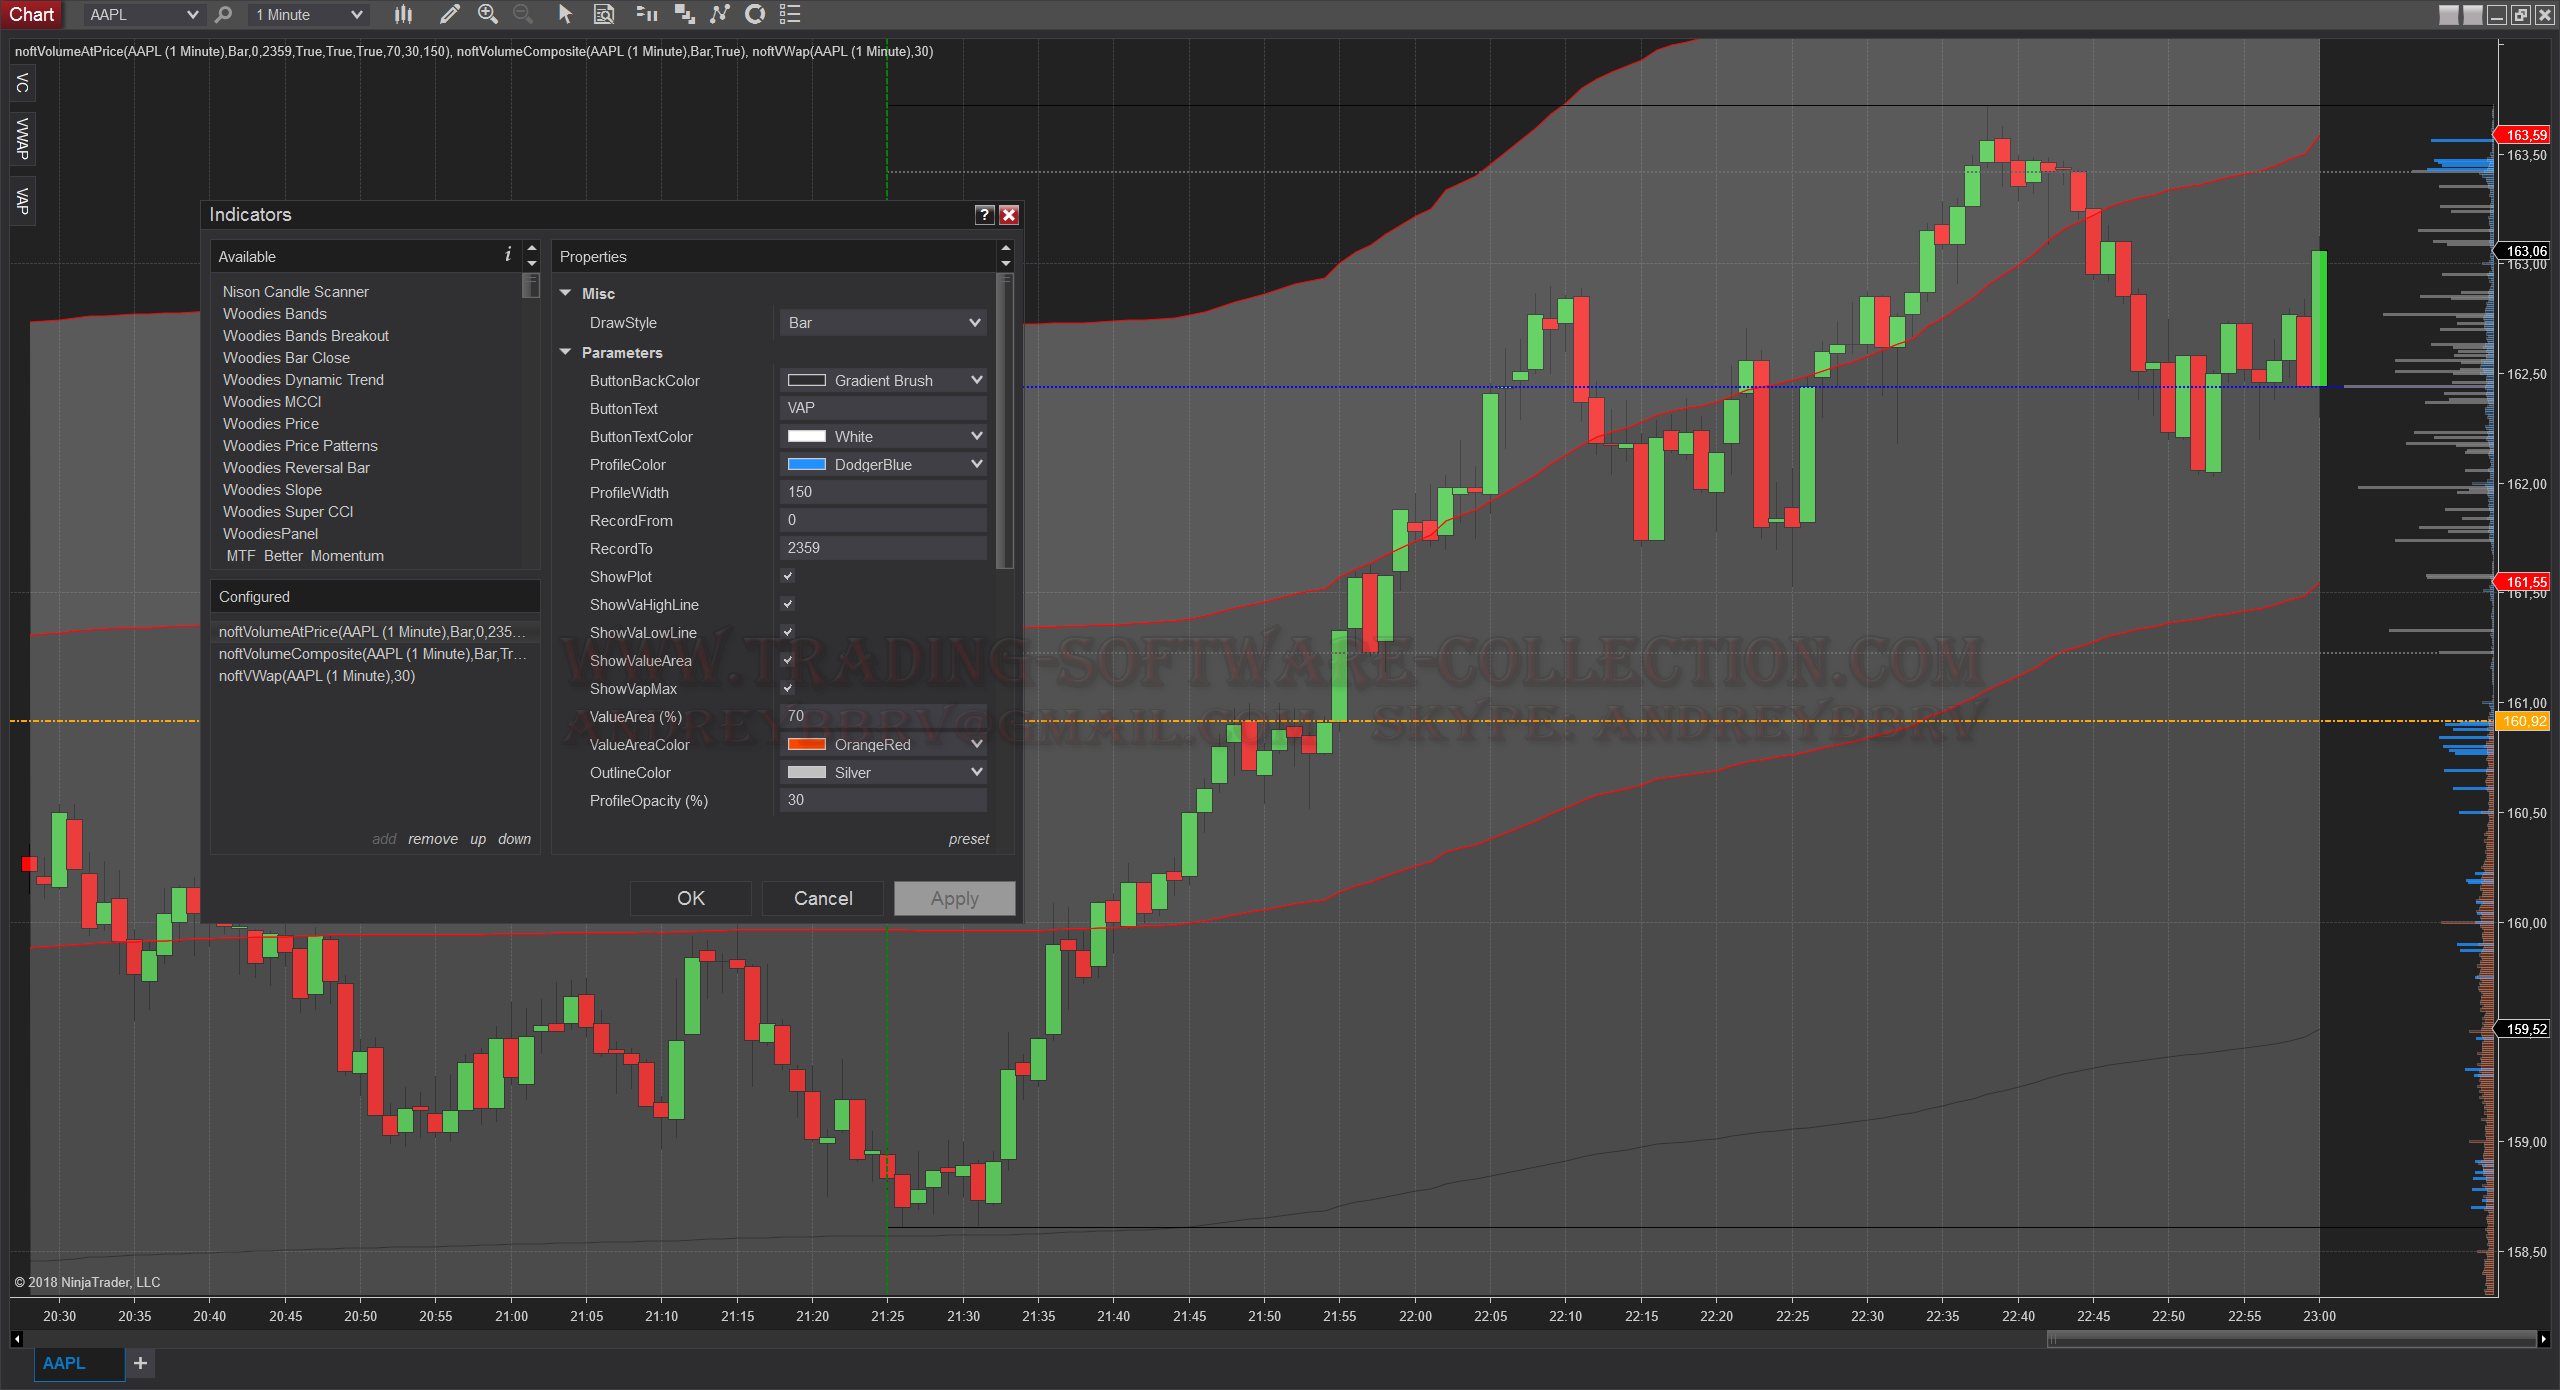Disable the ShowVapMax checkbox
This screenshot has width=2560, height=1390.
point(788,688)
